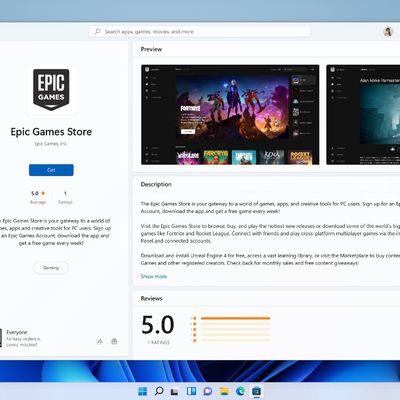The width and height of the screenshot is (400, 400).
Task: Click Epic Games, Inc. publisher link
Action: pyautogui.click(x=51, y=144)
